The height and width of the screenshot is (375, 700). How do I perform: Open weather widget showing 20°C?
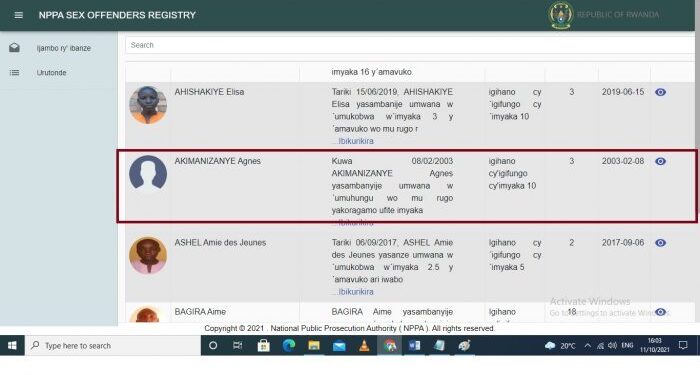point(560,346)
